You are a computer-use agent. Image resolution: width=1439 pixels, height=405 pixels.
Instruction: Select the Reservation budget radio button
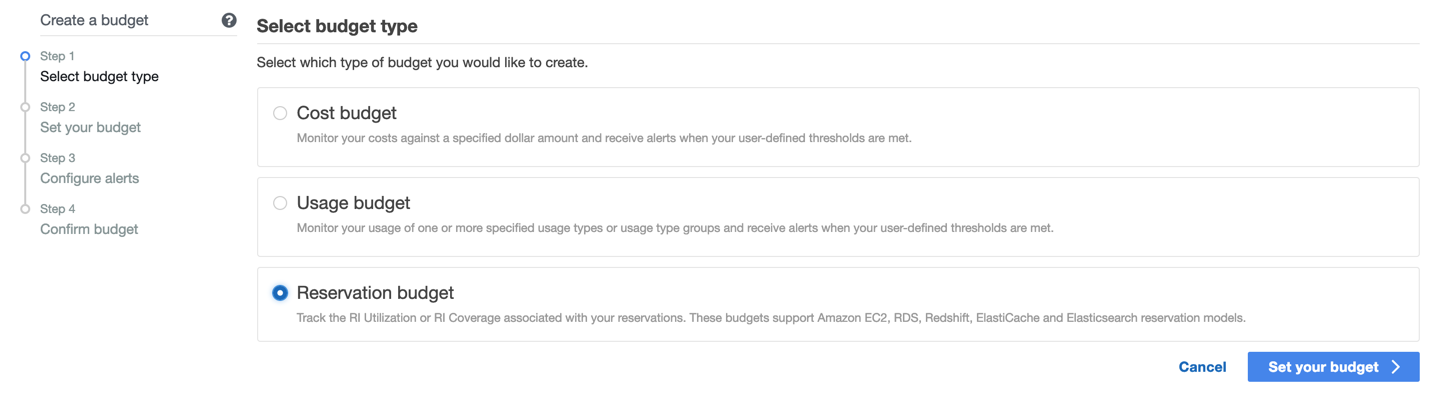[x=280, y=293]
